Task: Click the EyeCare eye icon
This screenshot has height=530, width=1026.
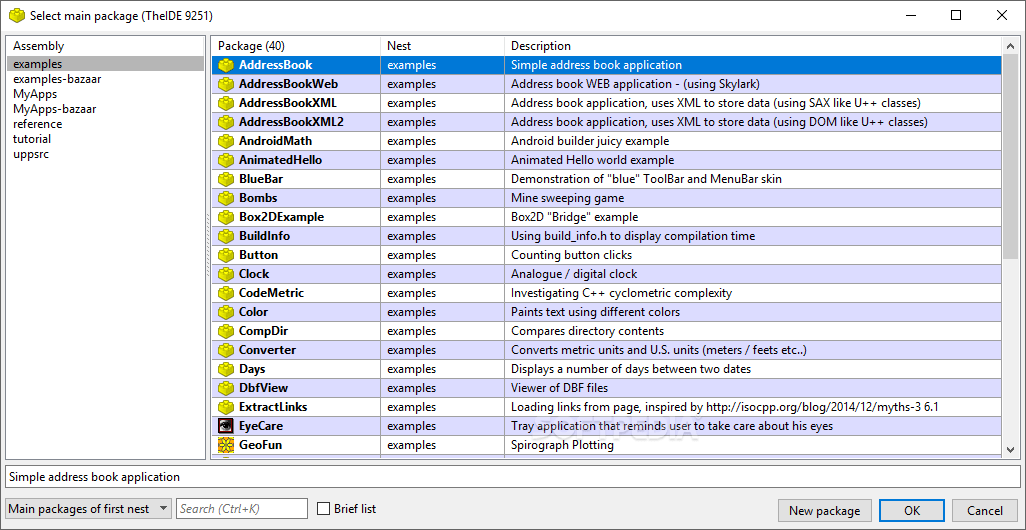Action: [226, 426]
